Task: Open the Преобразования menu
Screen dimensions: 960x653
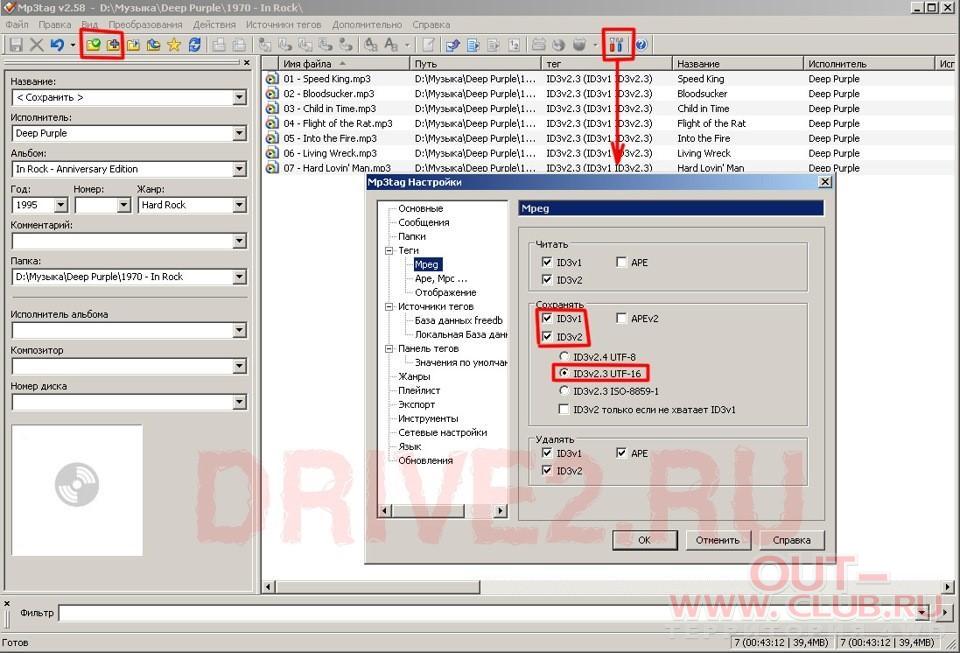Action: [146, 24]
